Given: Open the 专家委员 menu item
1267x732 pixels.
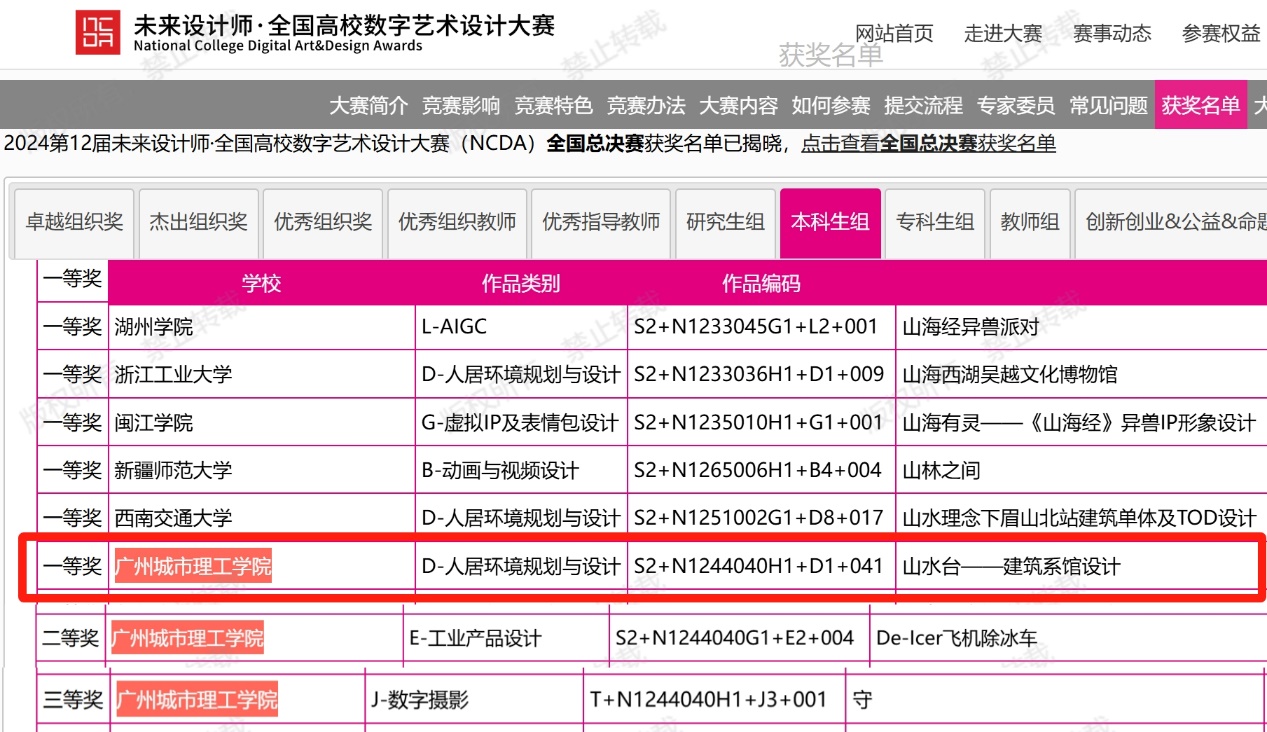Looking at the screenshot, I should tap(1016, 105).
